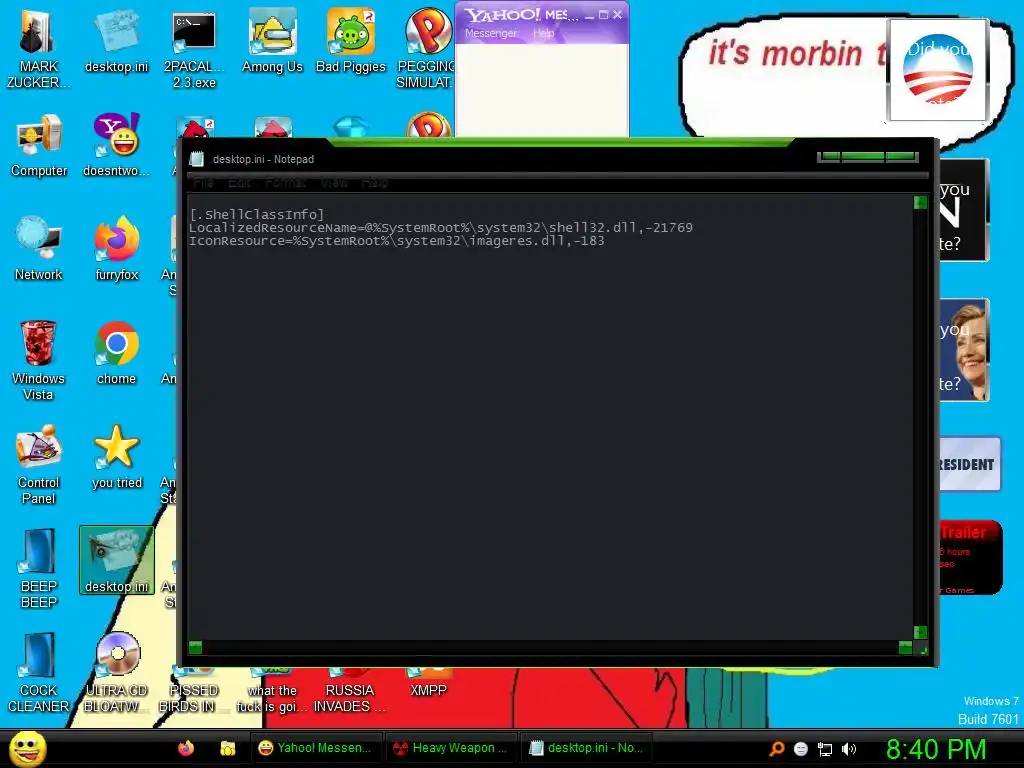Click the Hillary Clinton photo desktop gadget

(965, 350)
